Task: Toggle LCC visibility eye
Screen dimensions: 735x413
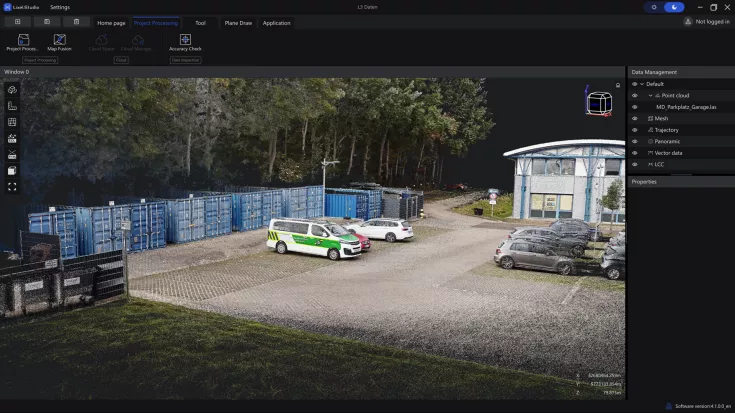Action: coord(635,165)
